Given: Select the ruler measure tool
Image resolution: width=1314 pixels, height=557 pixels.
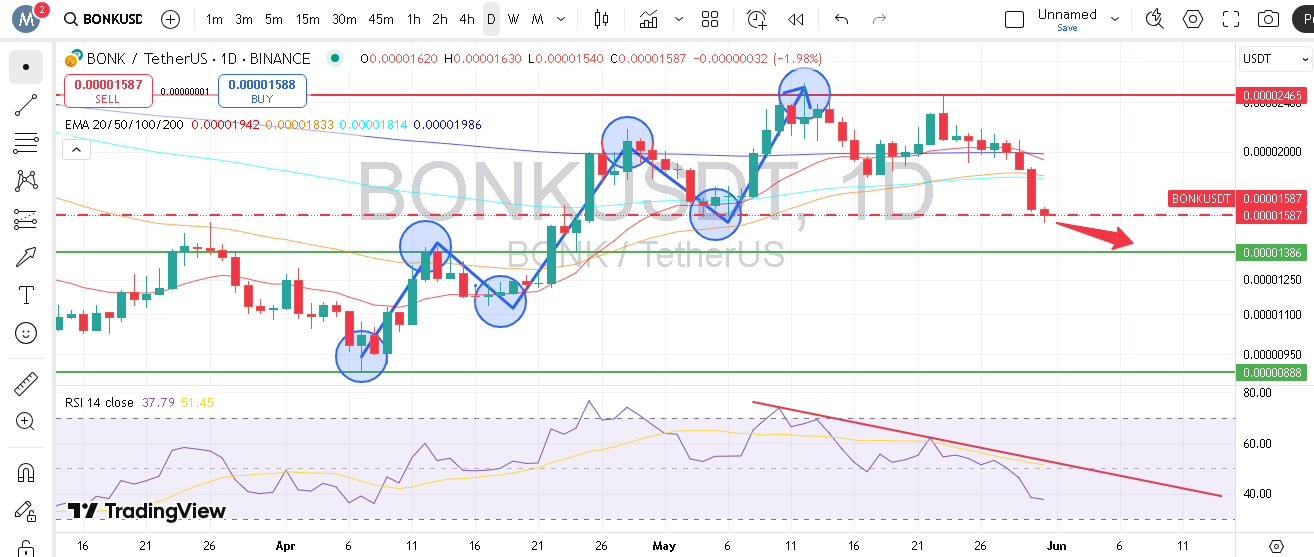Looking at the screenshot, I should [x=26, y=384].
